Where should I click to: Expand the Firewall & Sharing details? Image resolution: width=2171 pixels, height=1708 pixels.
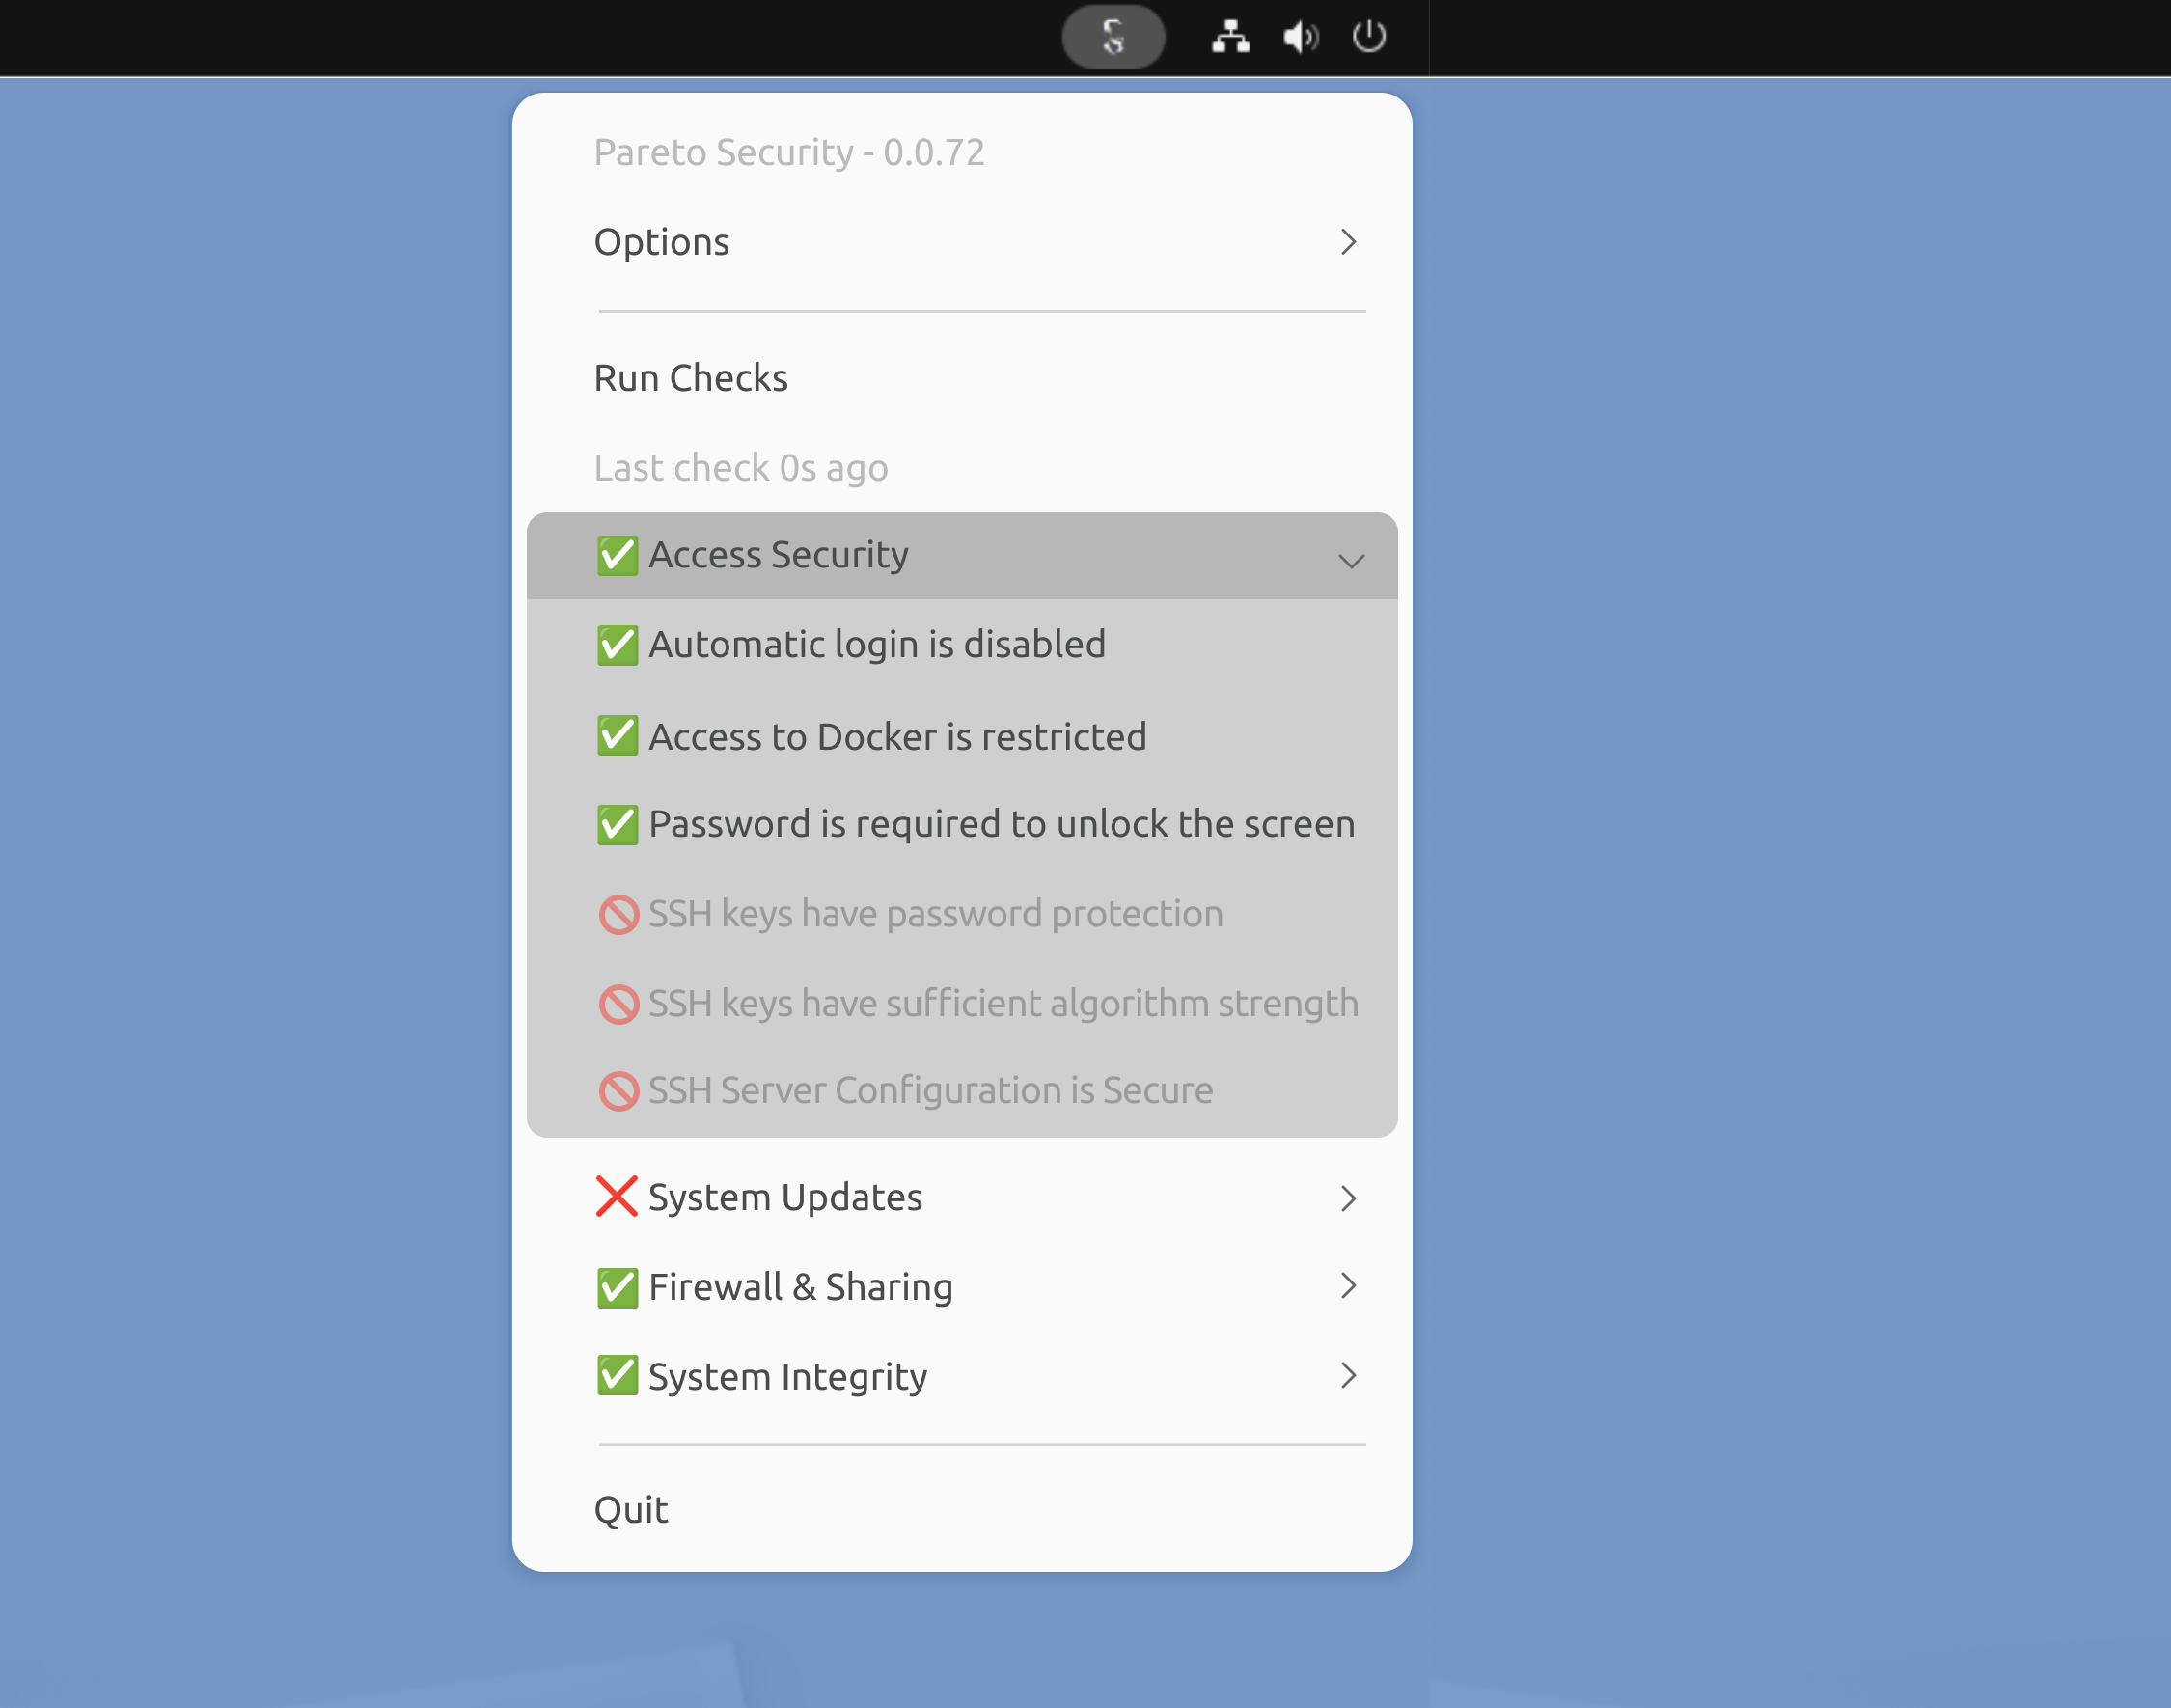pyautogui.click(x=1348, y=1287)
